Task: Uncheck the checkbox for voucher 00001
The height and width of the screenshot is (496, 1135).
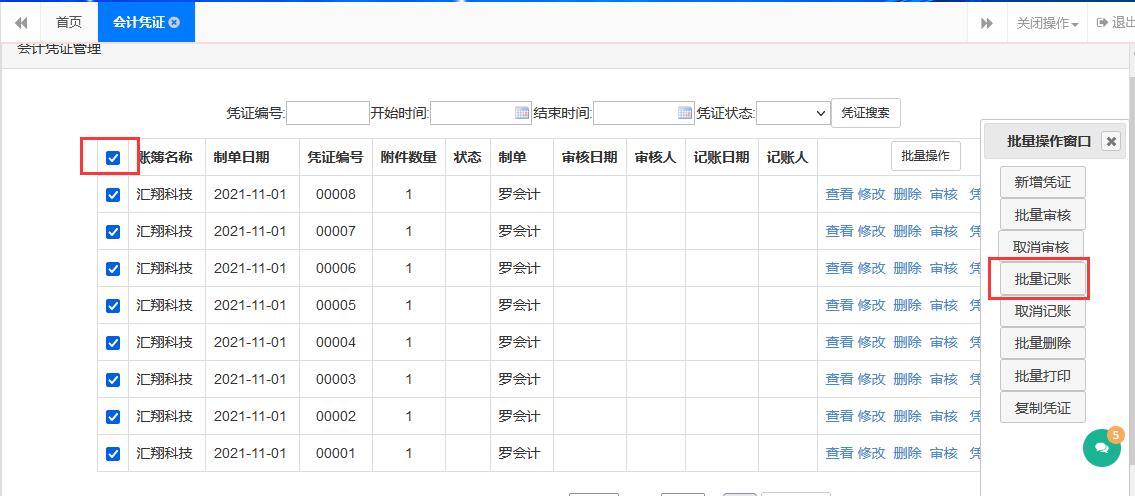Action: [113, 454]
